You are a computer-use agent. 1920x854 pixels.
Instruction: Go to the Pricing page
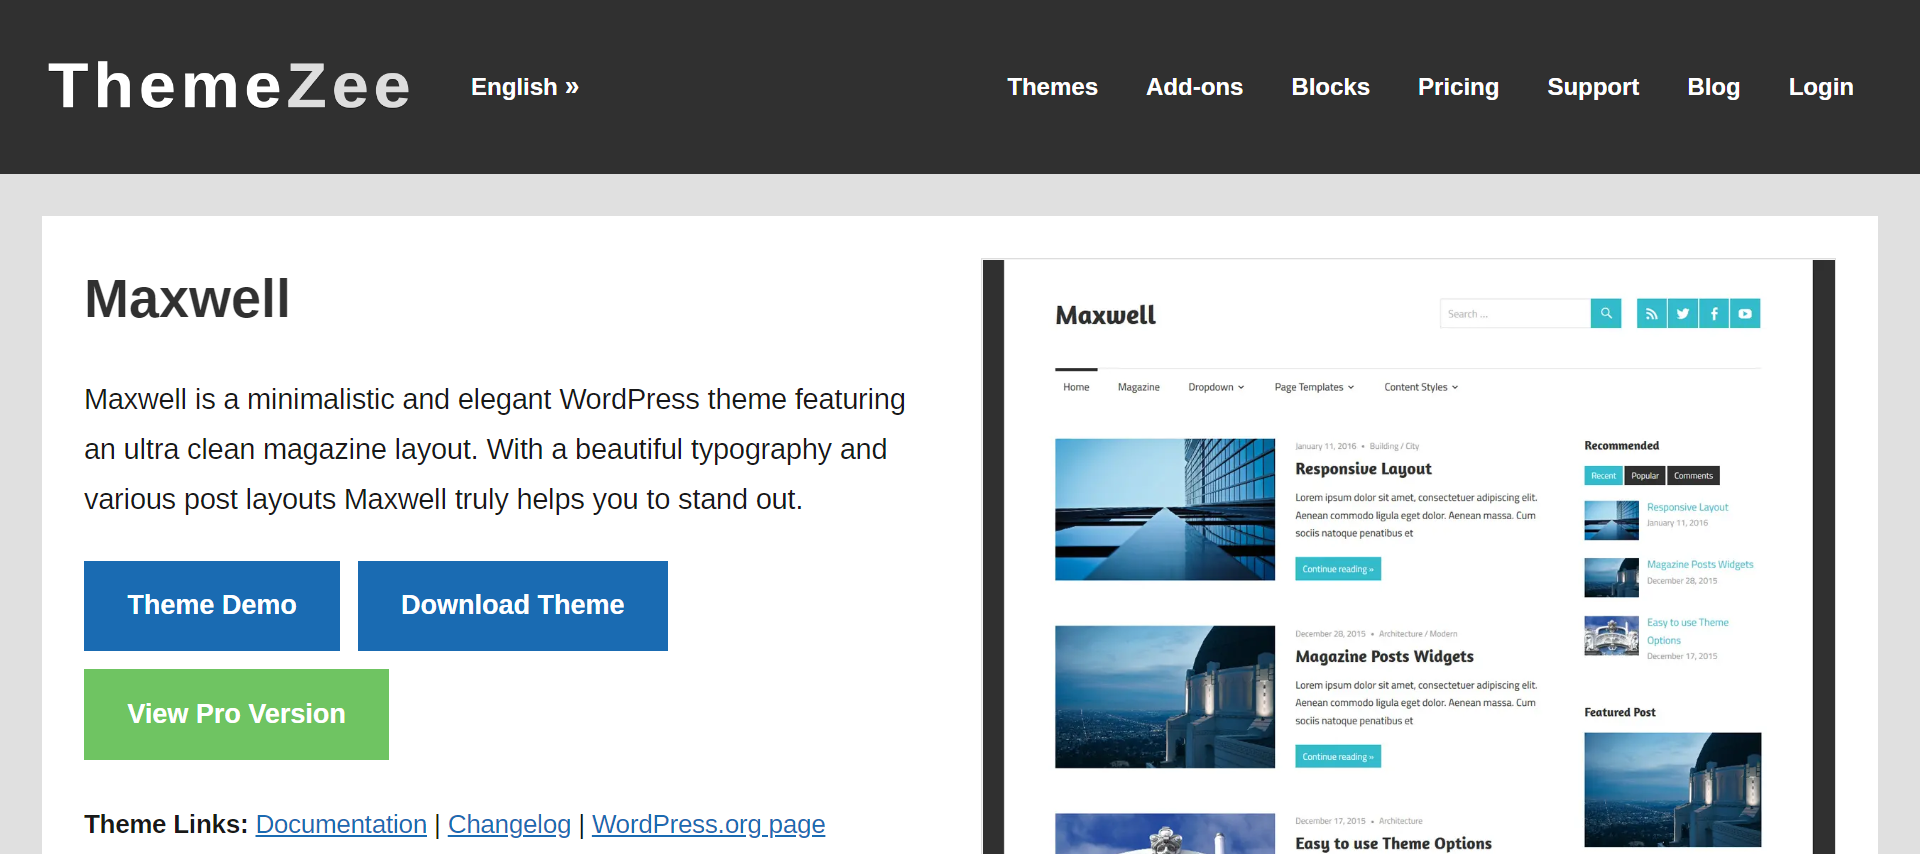1458,87
